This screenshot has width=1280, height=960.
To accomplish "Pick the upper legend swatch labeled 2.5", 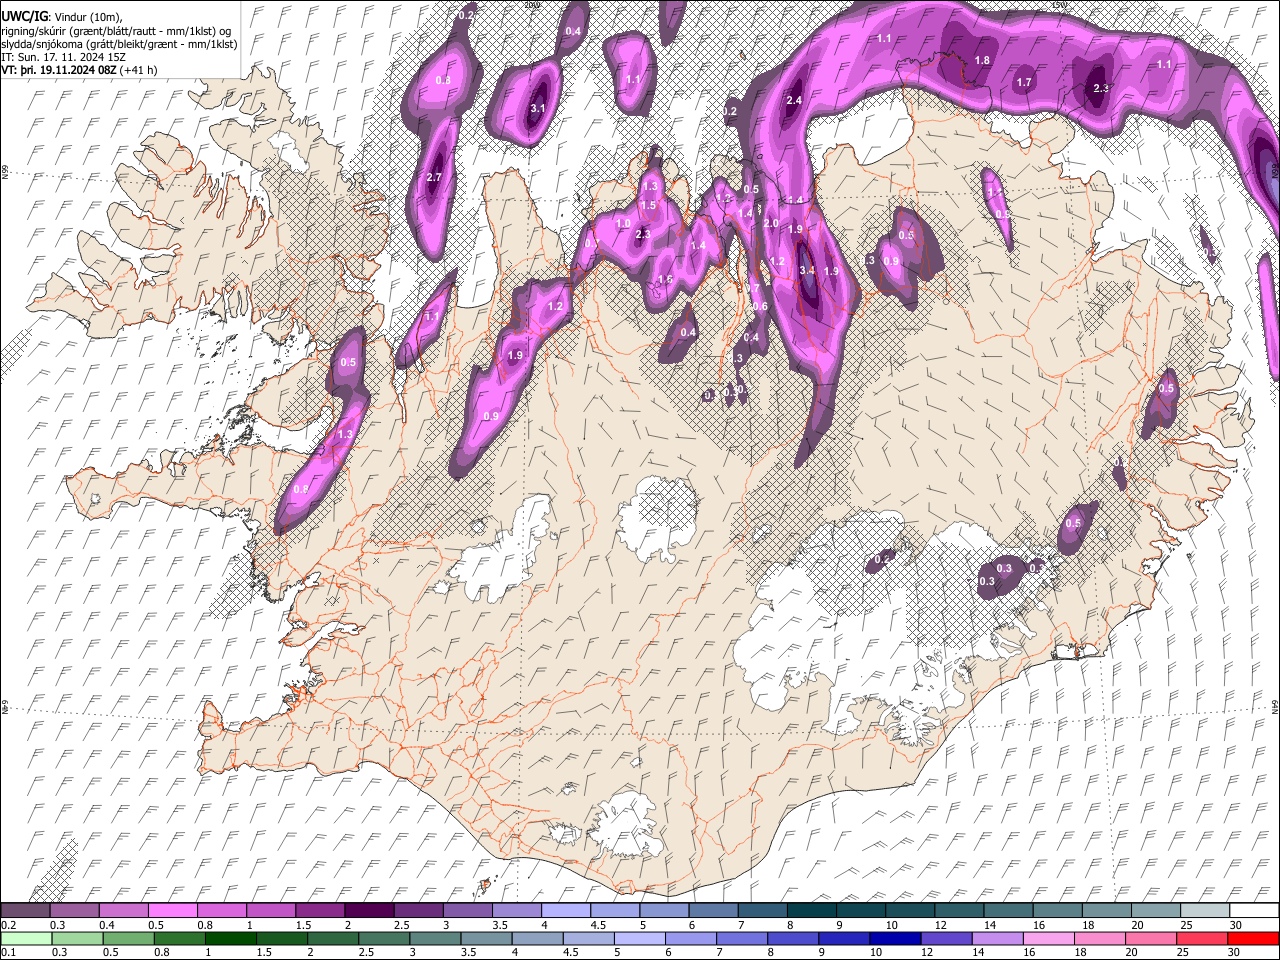I will (418, 910).
